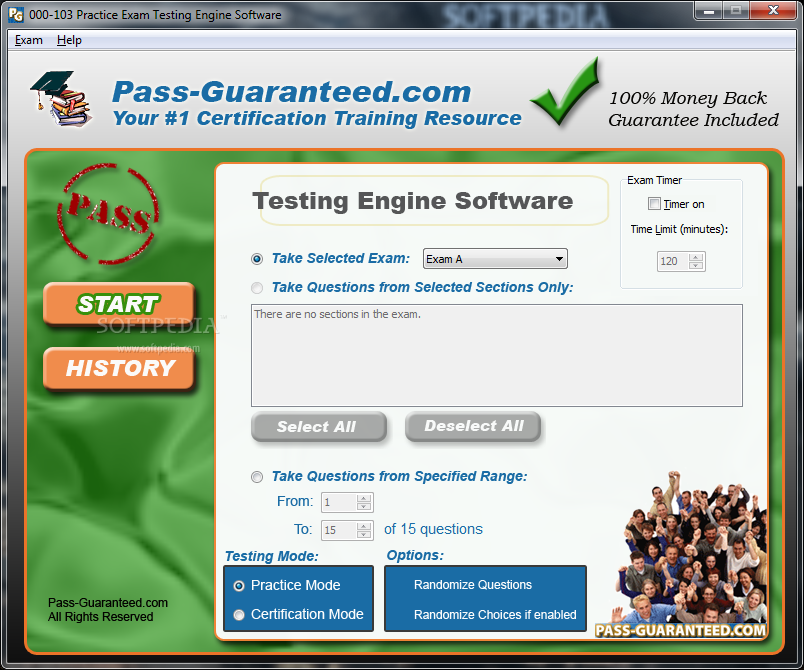Click the PASS-GUARANTEED.COM banner under crowd
Screen dimensions: 804x670
coord(680,631)
